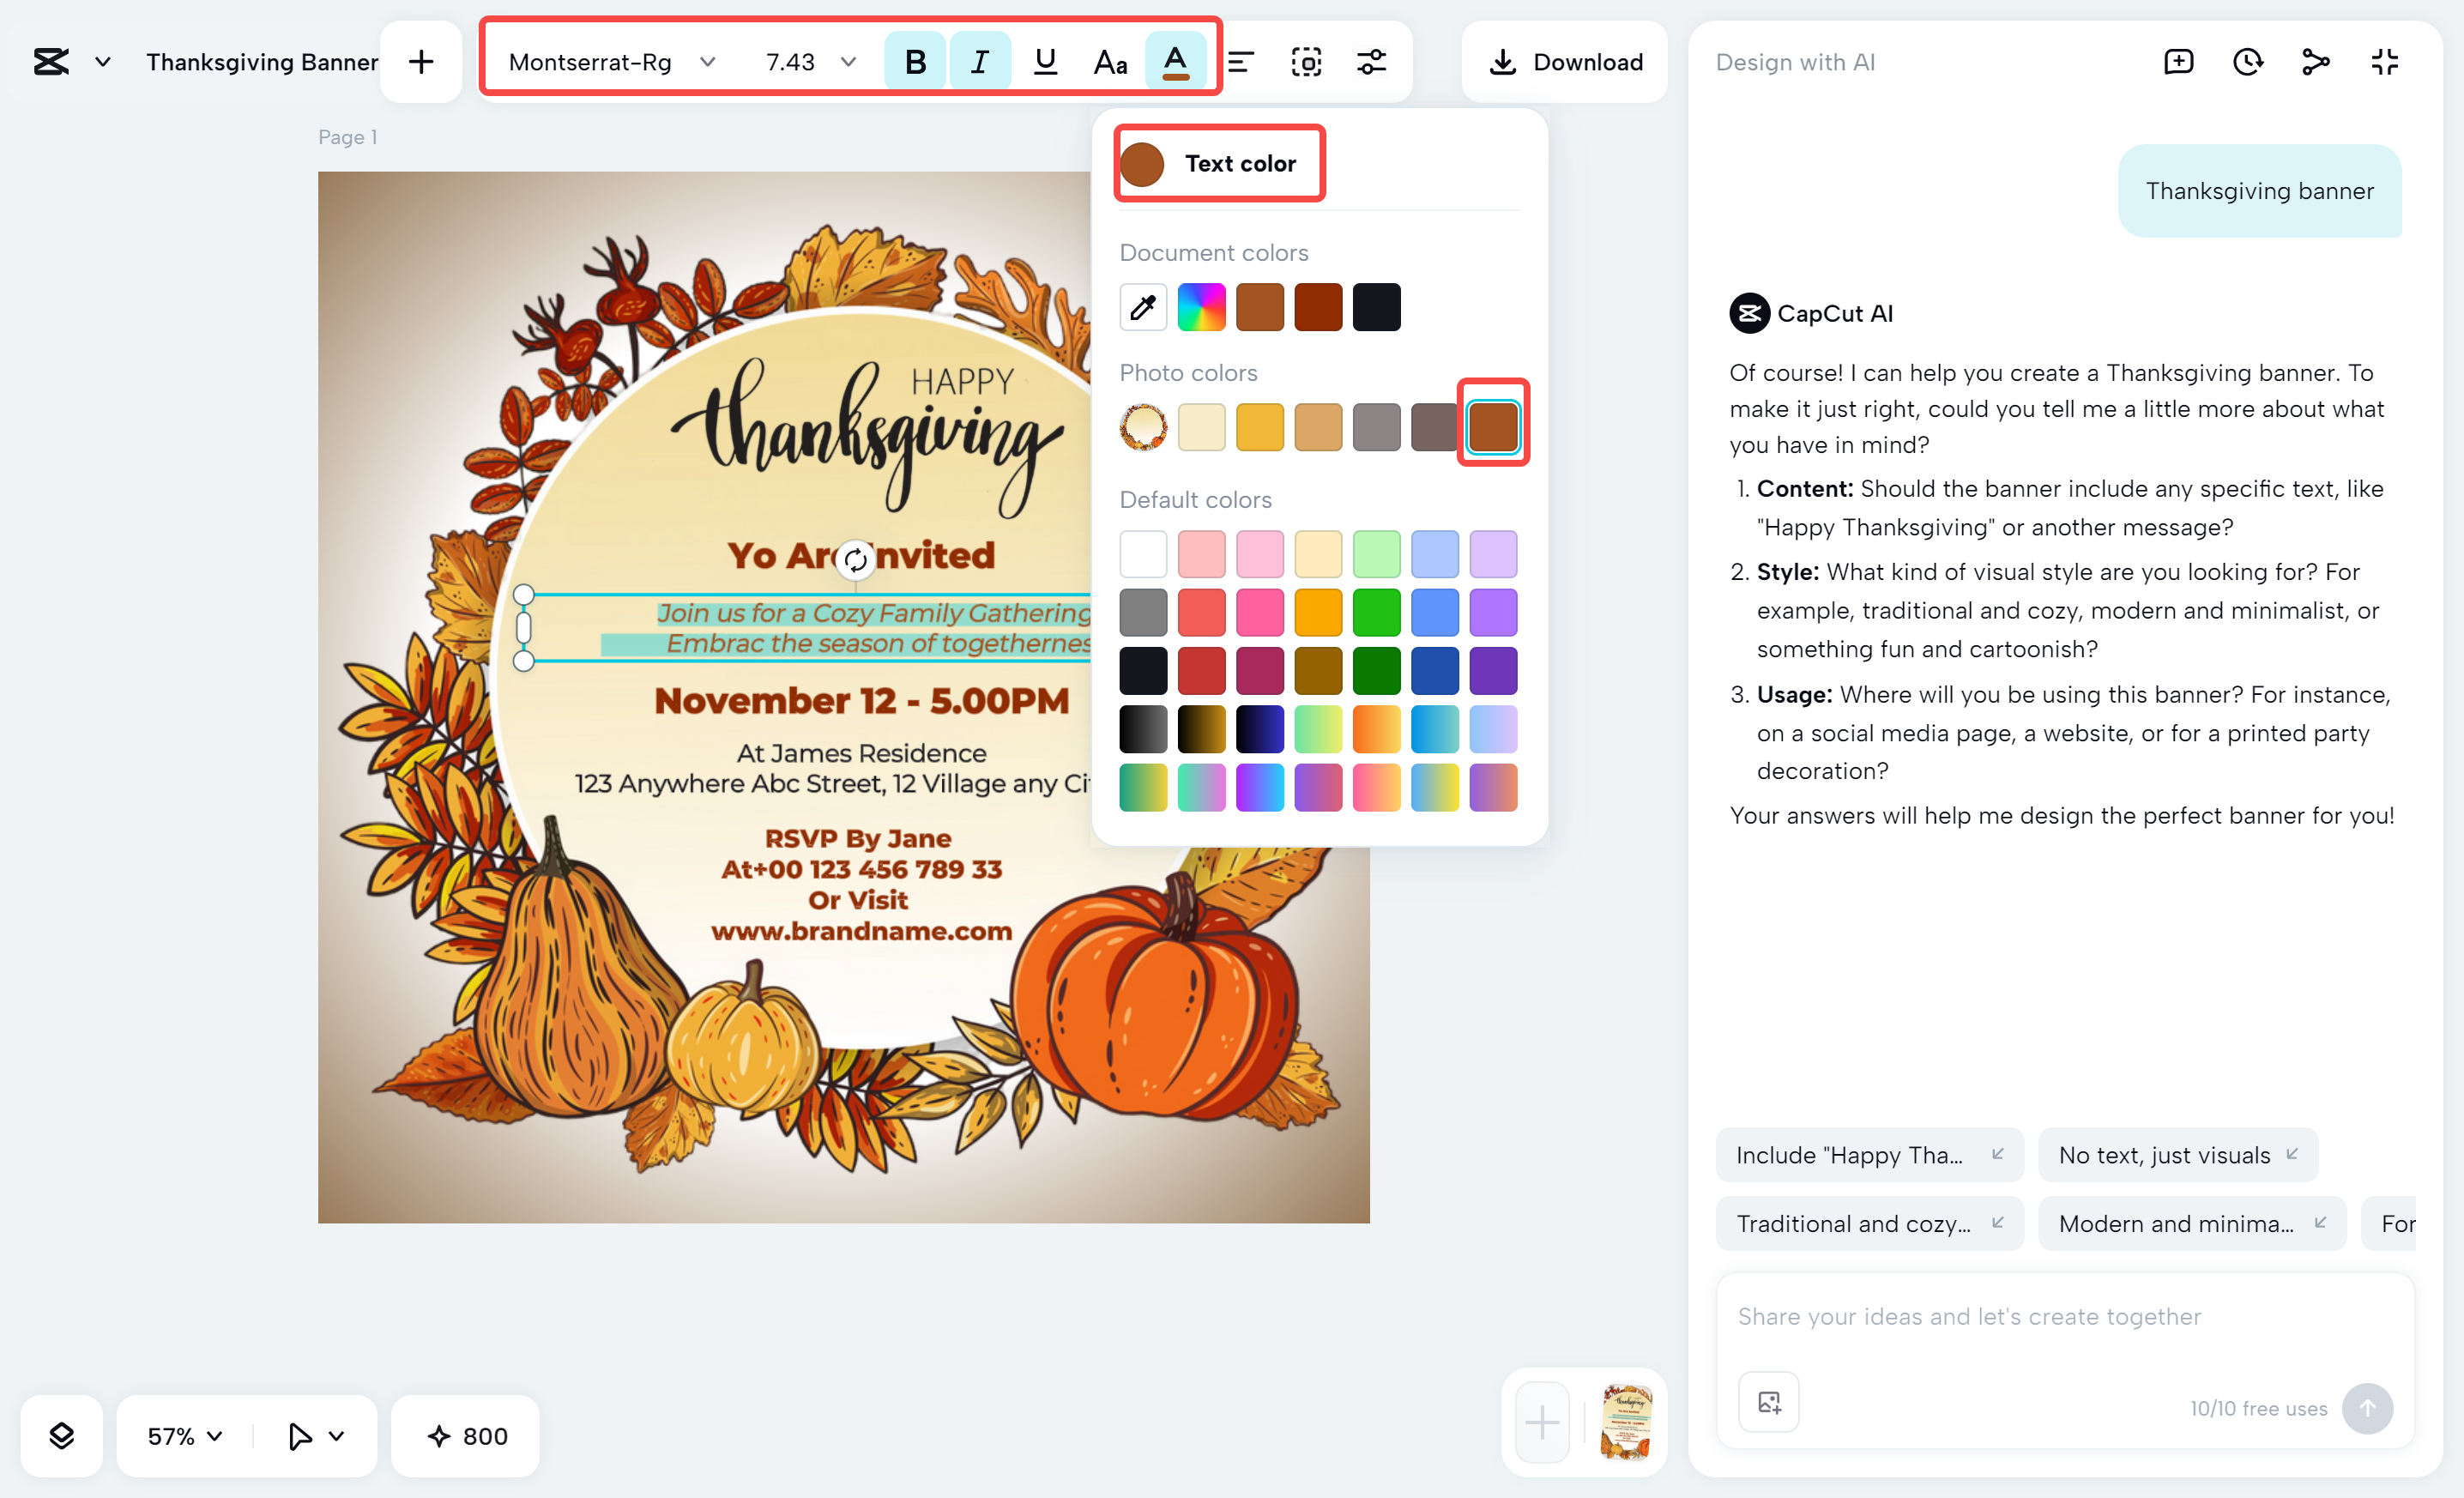2464x1498 pixels.
Task: Start a new AI chat using the chat-plus icon
Action: [x=2179, y=61]
